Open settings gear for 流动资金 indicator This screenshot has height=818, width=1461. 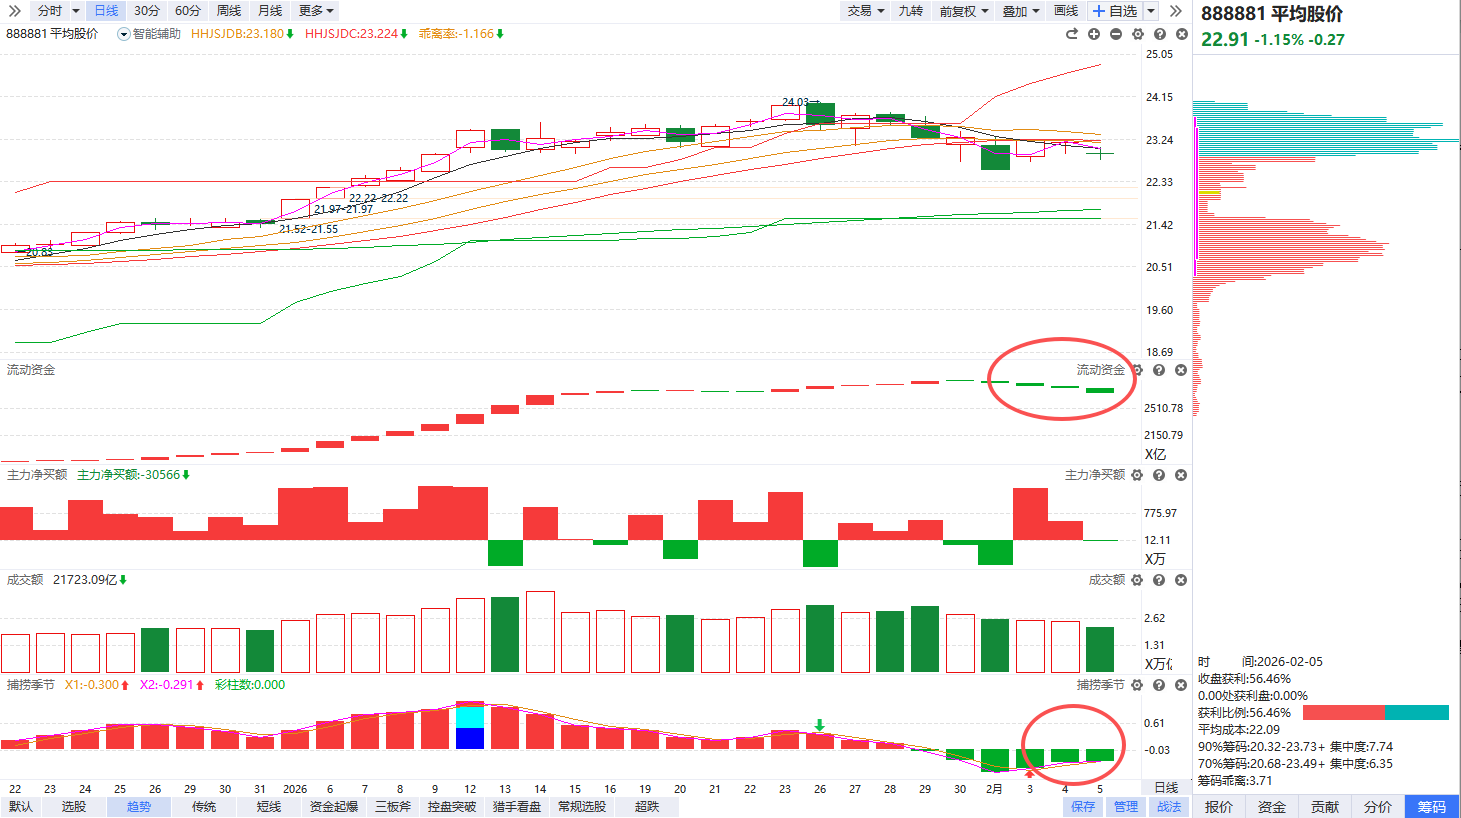[x=1137, y=370]
